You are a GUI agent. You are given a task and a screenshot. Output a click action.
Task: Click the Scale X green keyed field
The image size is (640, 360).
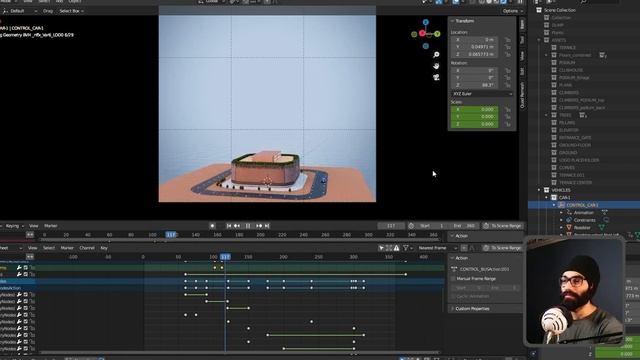474,109
